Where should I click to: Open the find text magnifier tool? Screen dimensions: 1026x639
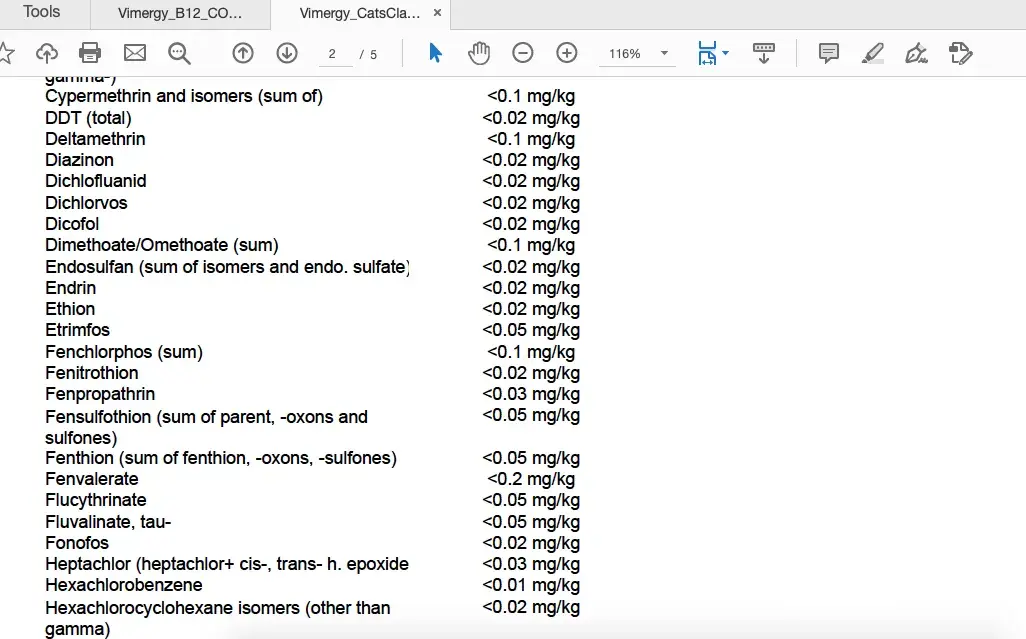179,53
